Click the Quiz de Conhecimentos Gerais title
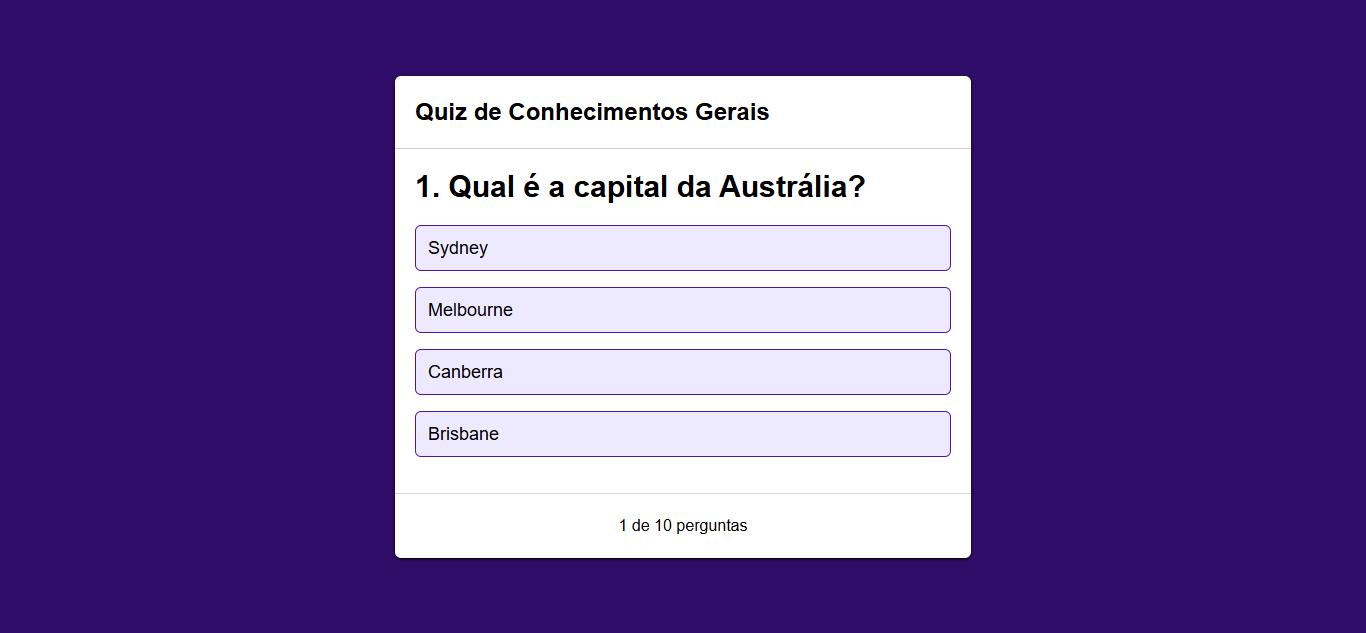Image resolution: width=1366 pixels, height=633 pixels. coord(592,112)
